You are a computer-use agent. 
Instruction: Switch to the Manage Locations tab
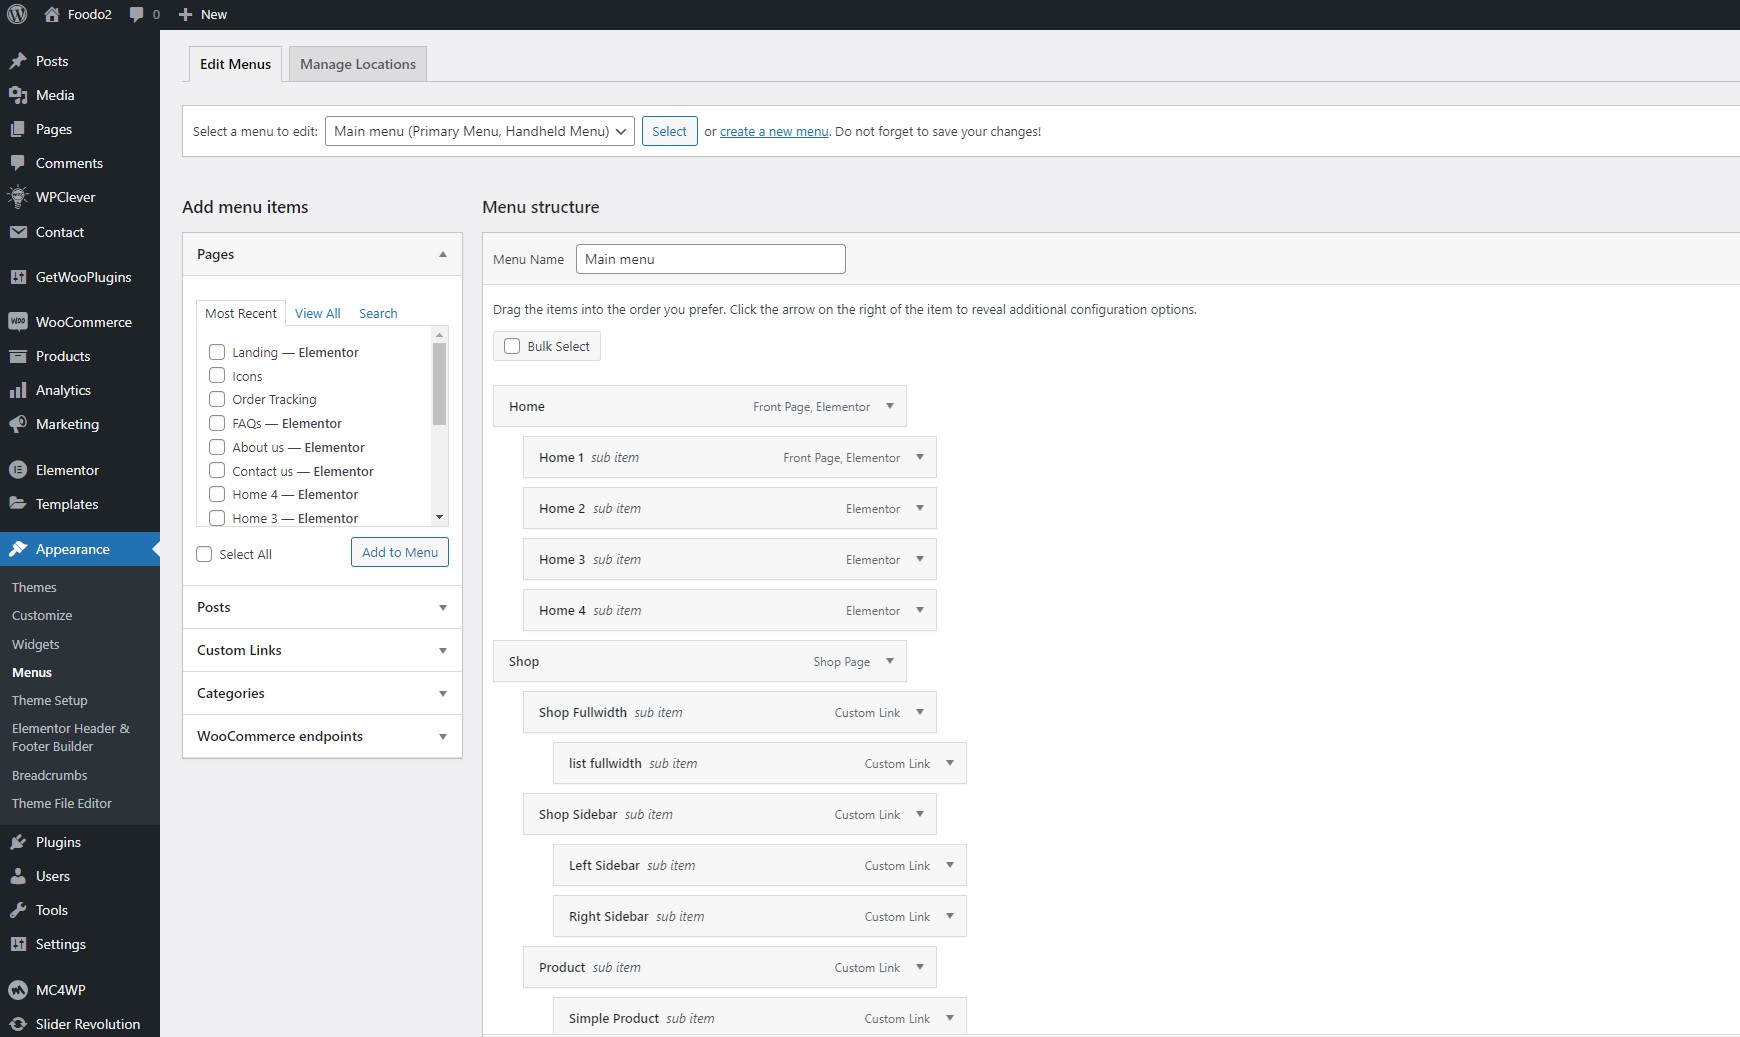click(x=357, y=64)
